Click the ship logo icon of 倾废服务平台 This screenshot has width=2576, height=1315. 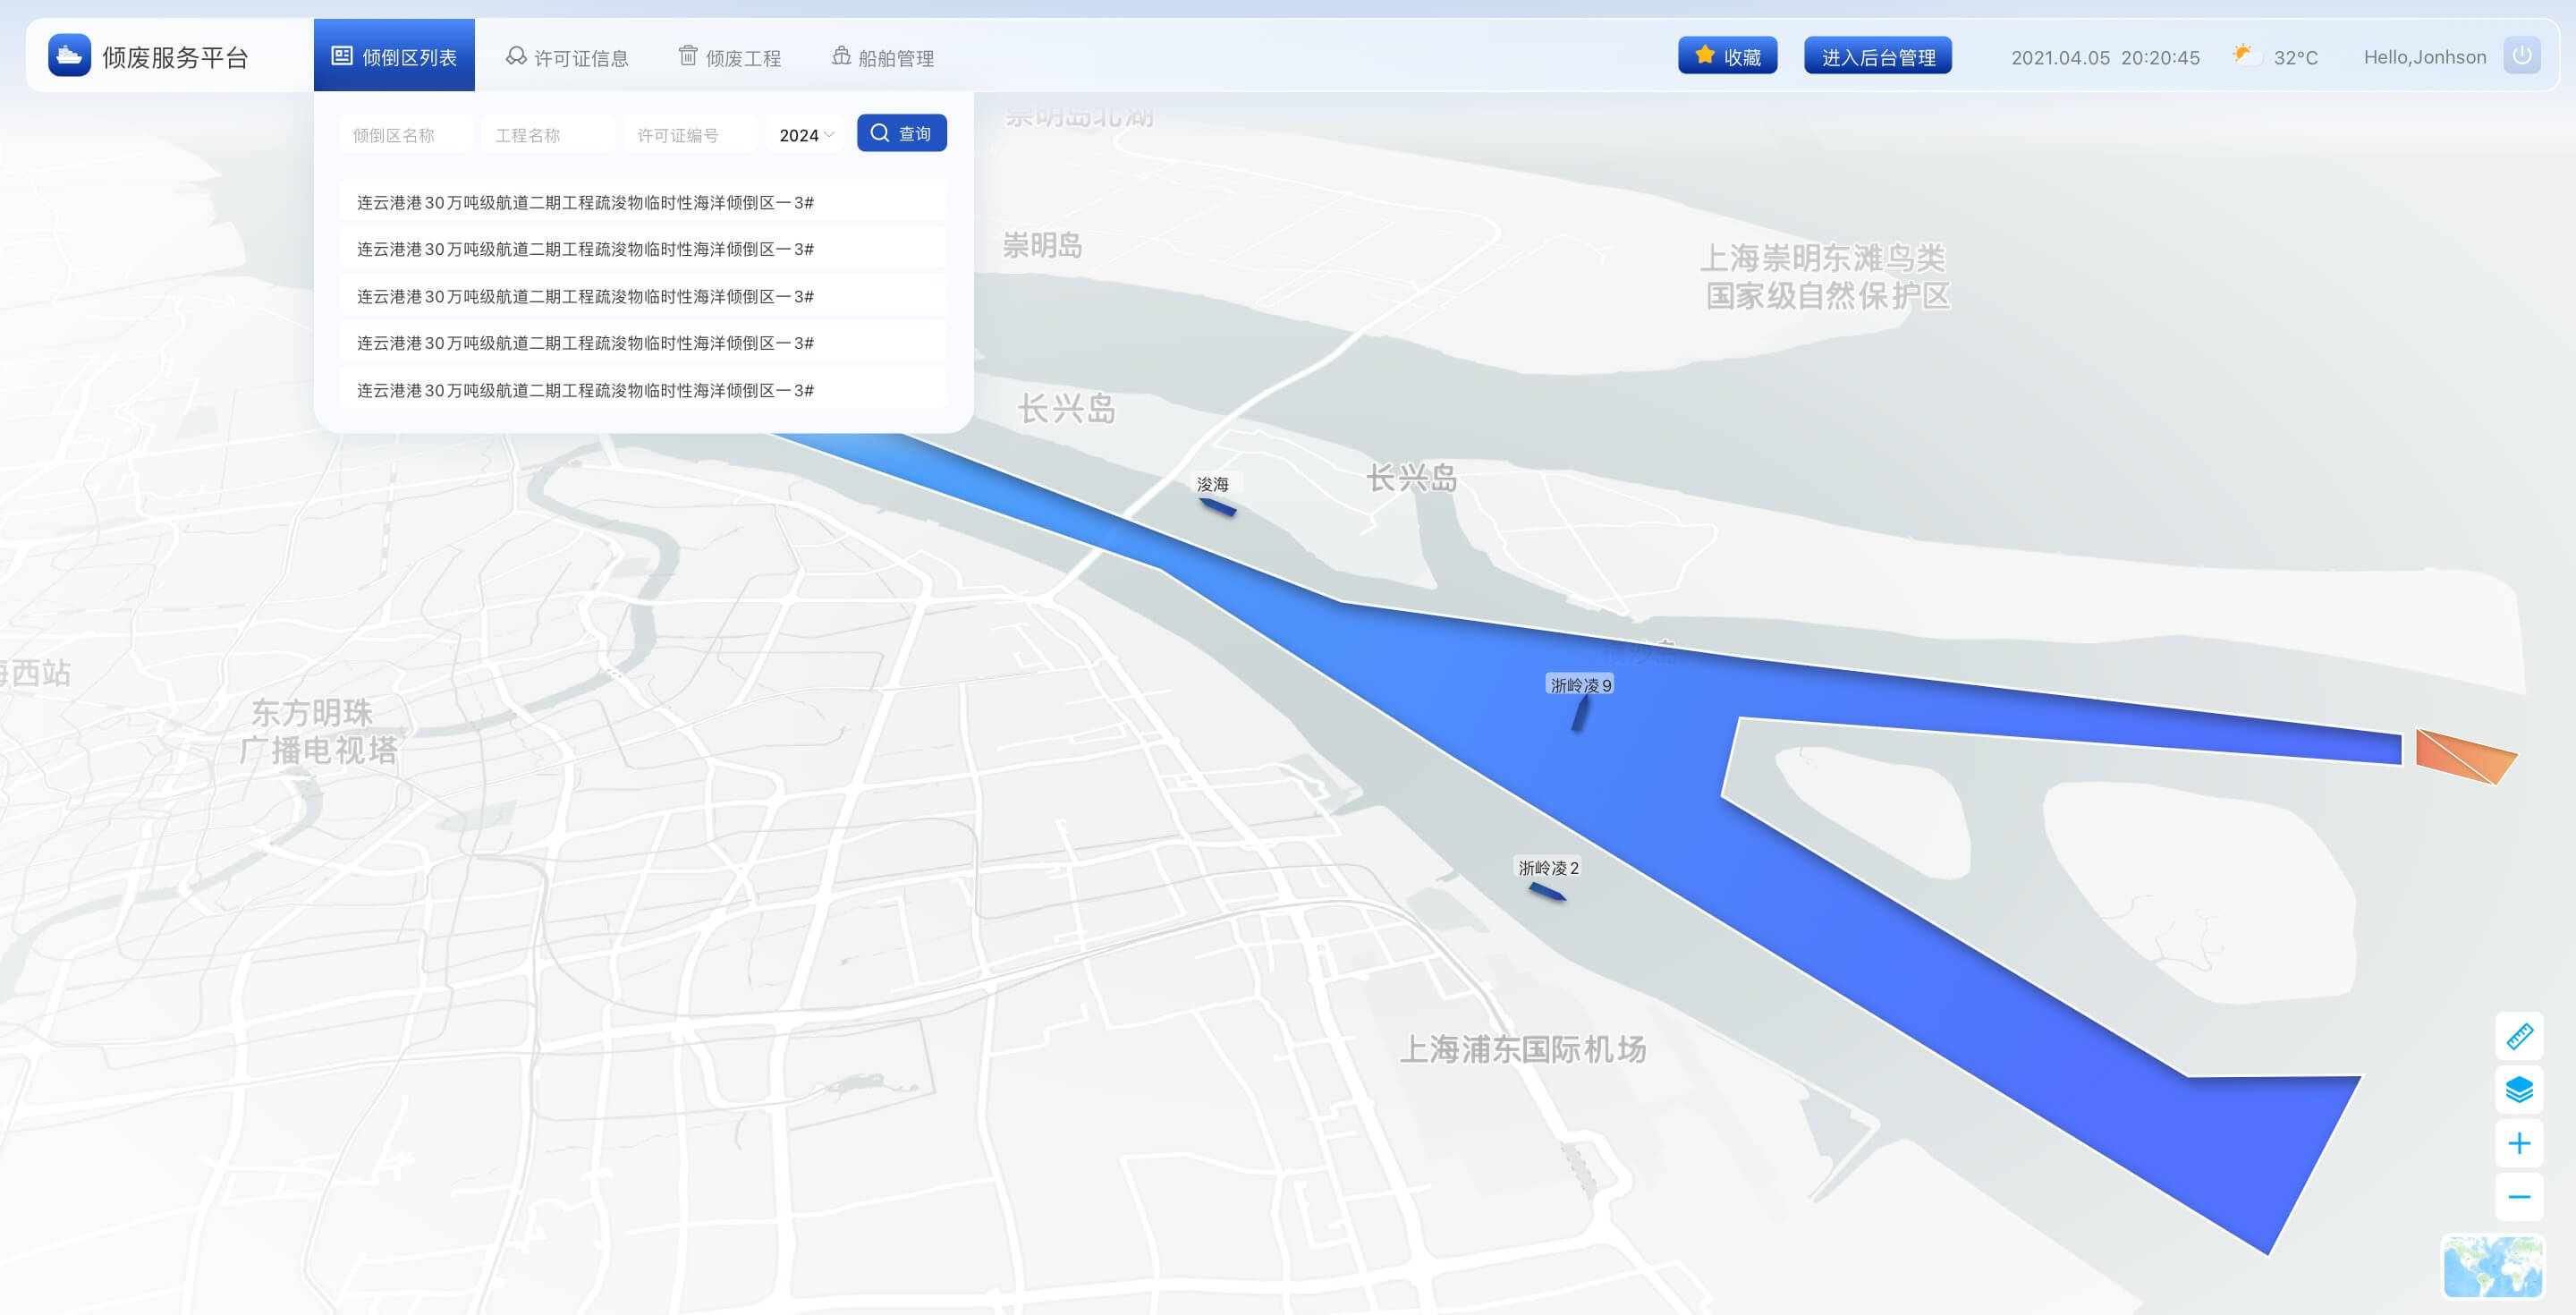click(69, 55)
